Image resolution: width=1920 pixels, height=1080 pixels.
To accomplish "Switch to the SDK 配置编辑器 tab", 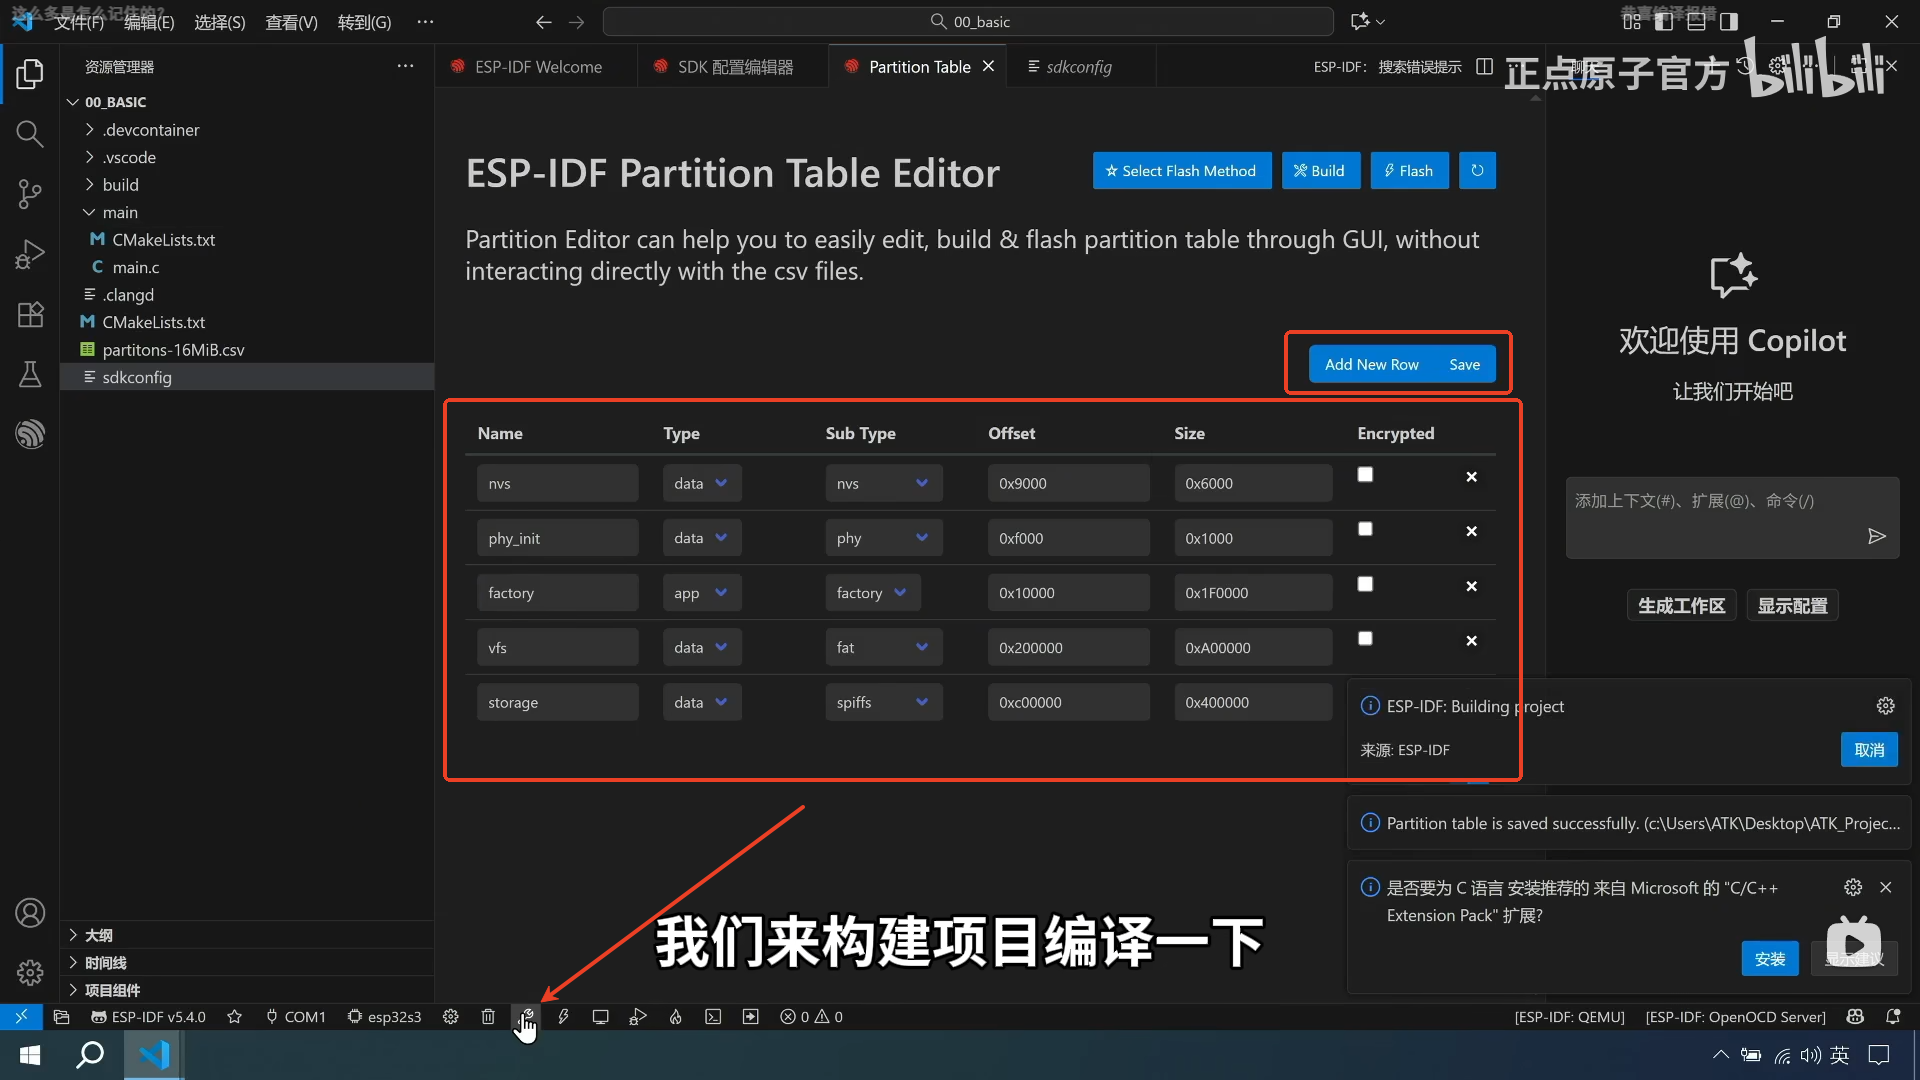I will click(x=734, y=67).
